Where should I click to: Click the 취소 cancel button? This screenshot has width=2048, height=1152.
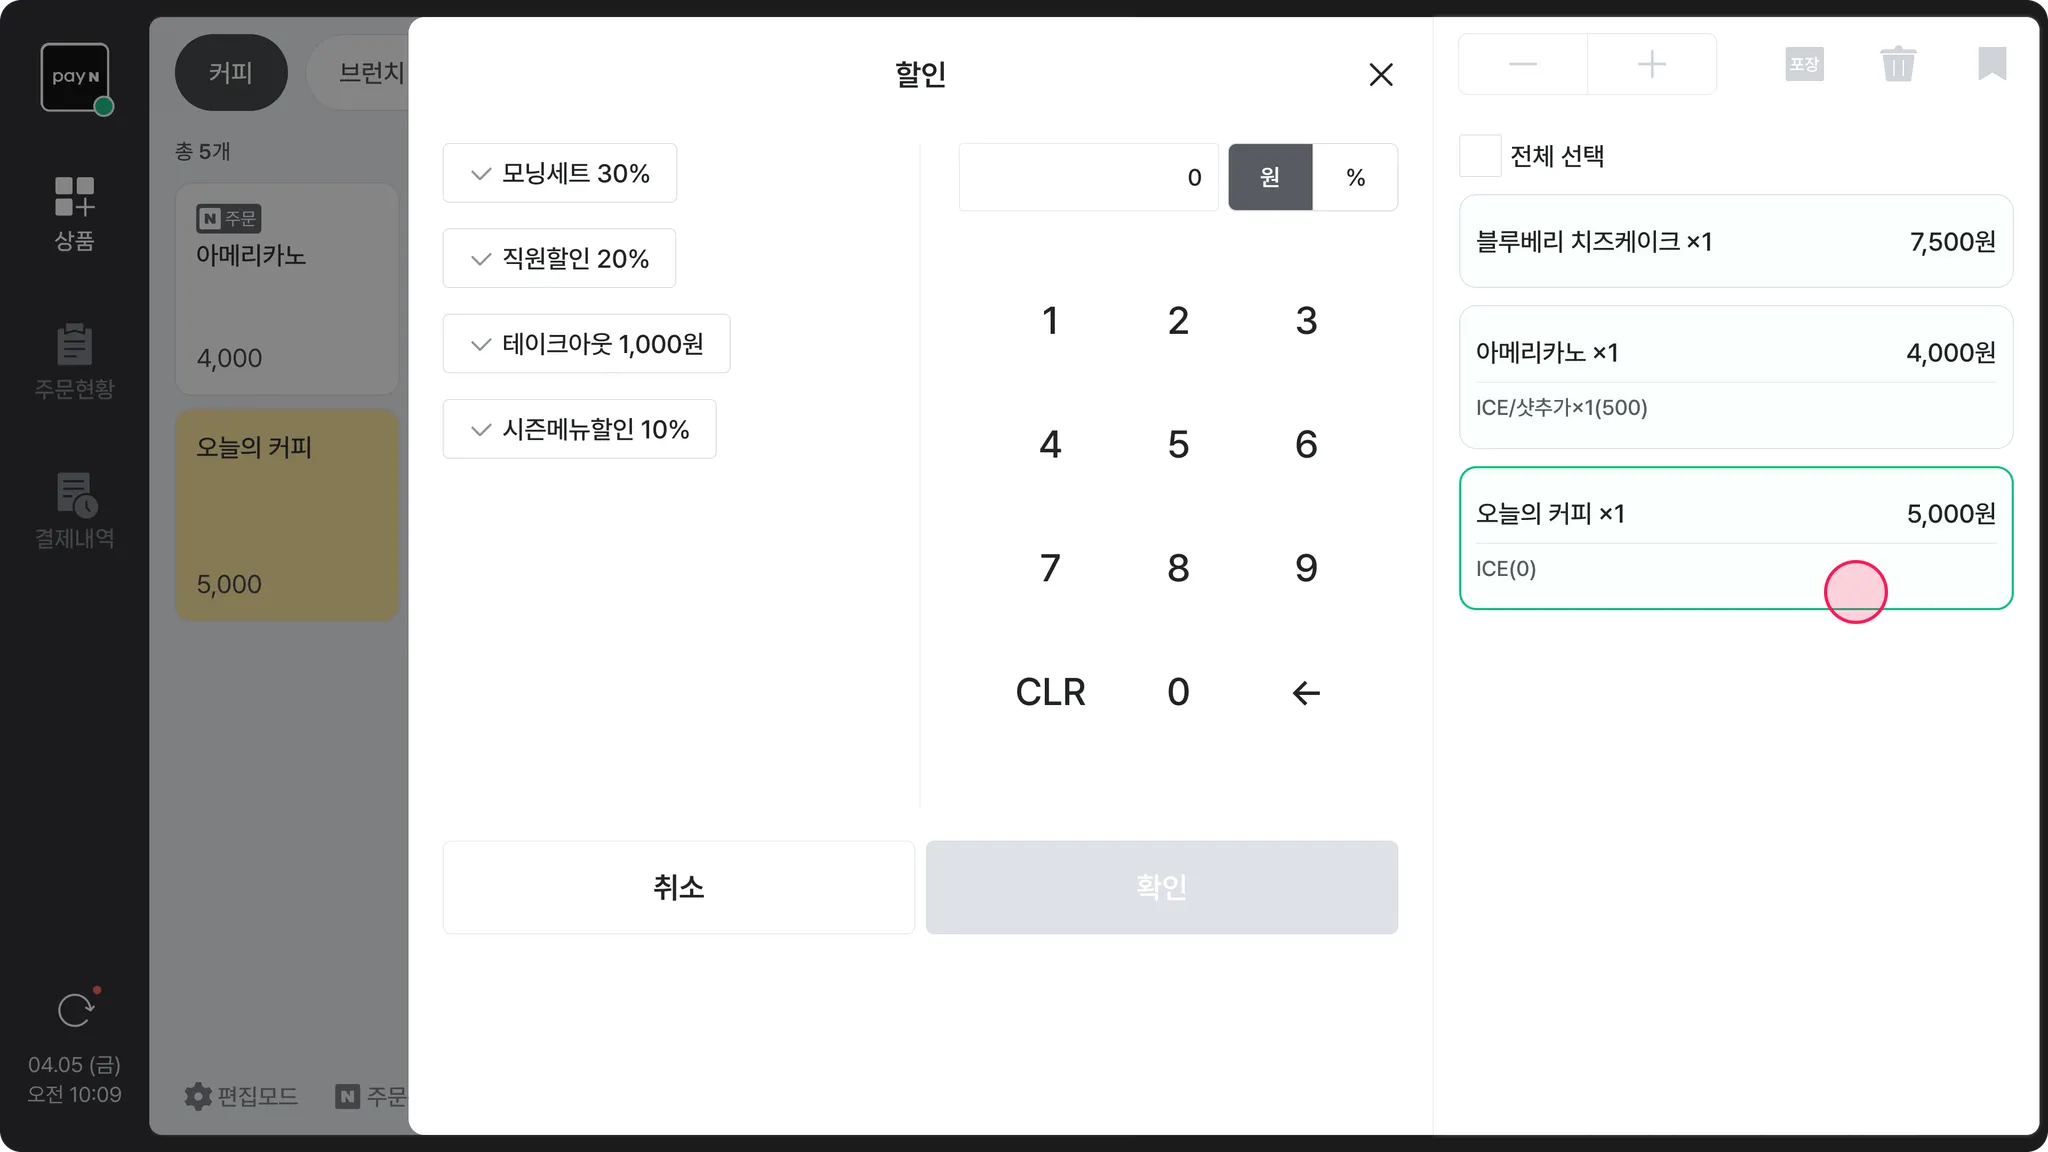(x=678, y=887)
